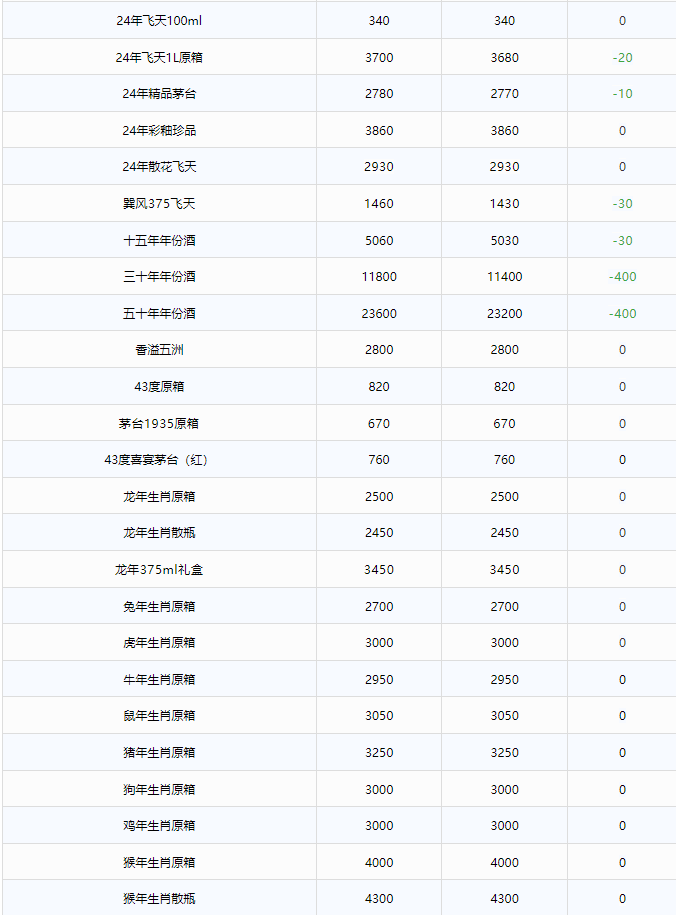Click the -400 change in 三十年年份酒 row
This screenshot has height=915, width=676.
622,277
